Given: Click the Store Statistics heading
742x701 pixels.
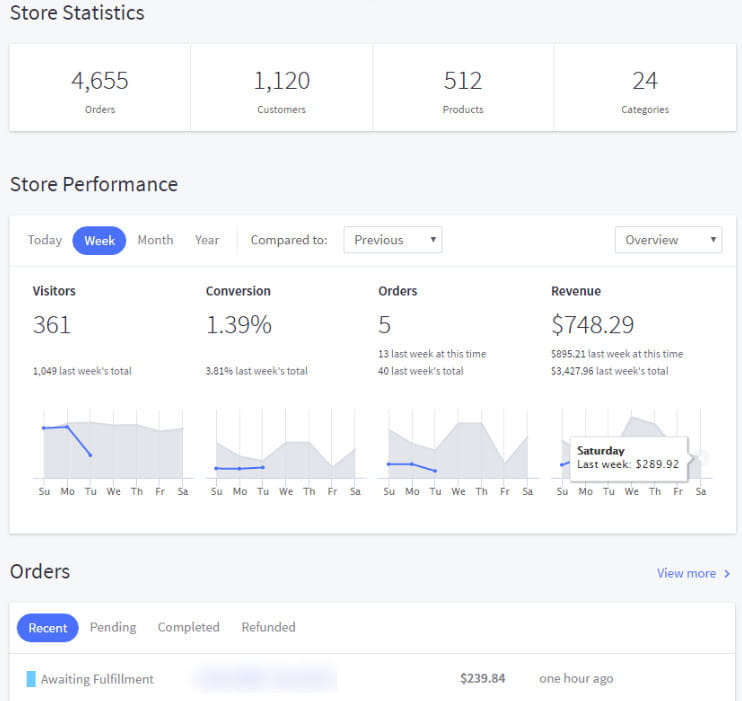Looking at the screenshot, I should pyautogui.click(x=77, y=13).
